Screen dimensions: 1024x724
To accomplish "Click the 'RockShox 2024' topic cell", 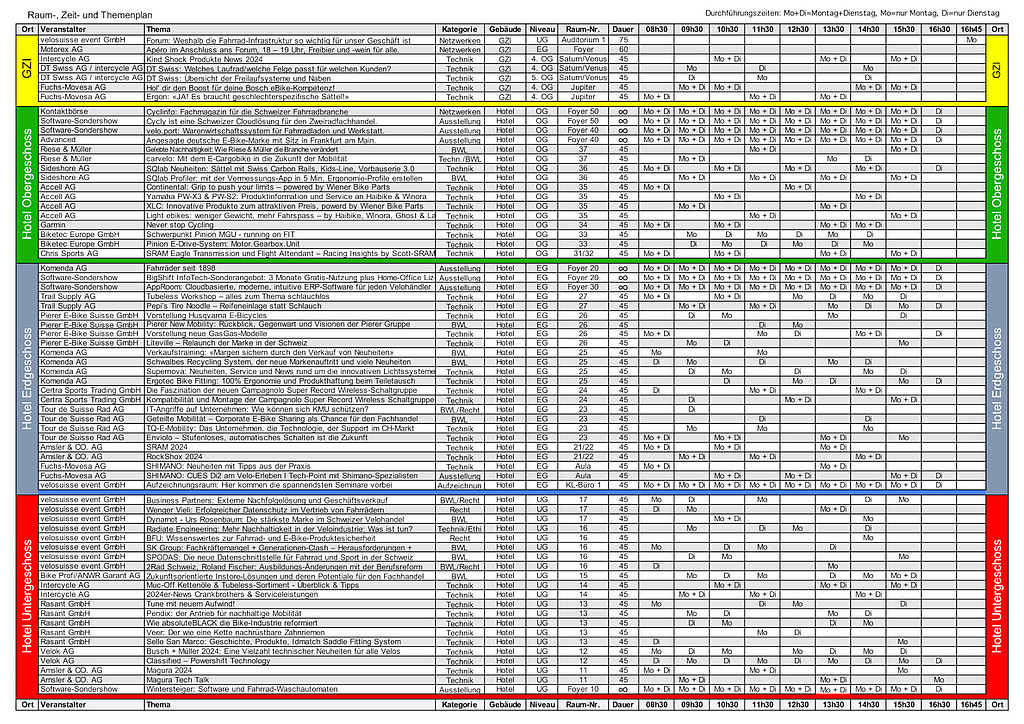I will click(173, 456).
